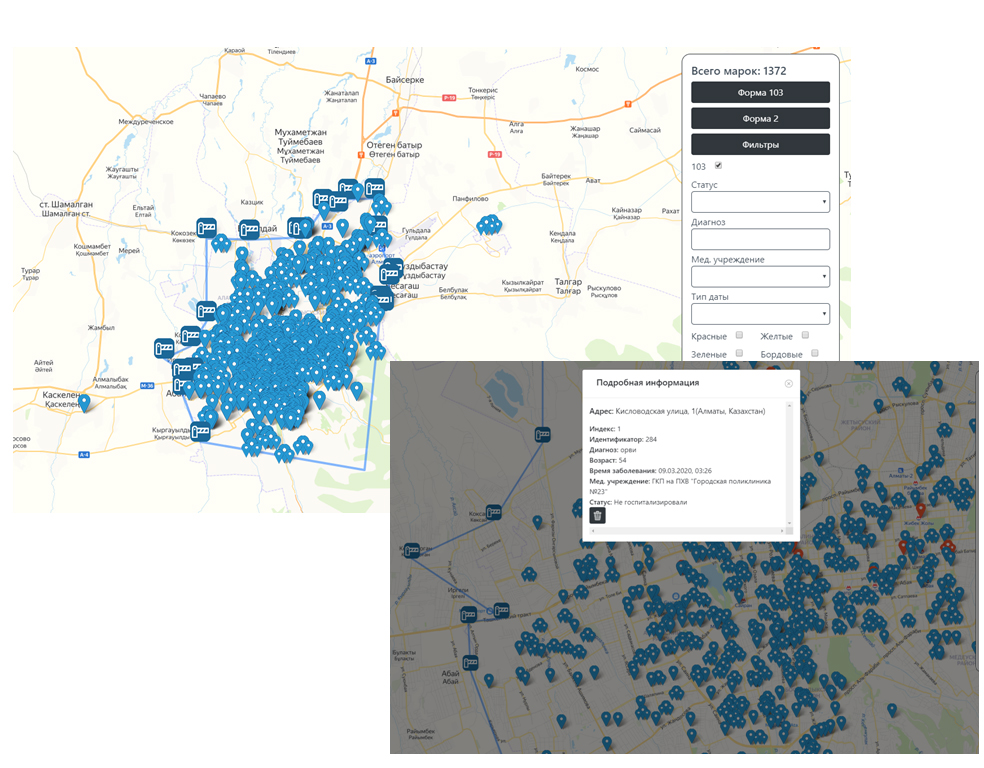
Task: Click popup horizontal scrollbar track
Action: (688, 531)
